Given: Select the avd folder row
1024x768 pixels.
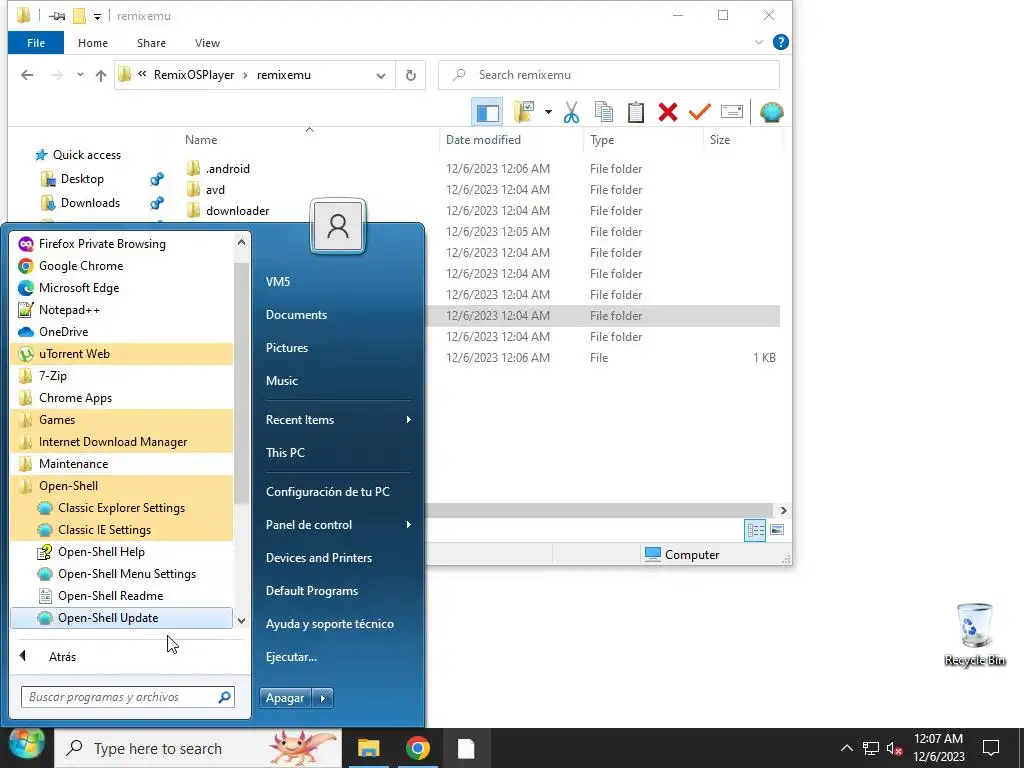Looking at the screenshot, I should click(215, 190).
